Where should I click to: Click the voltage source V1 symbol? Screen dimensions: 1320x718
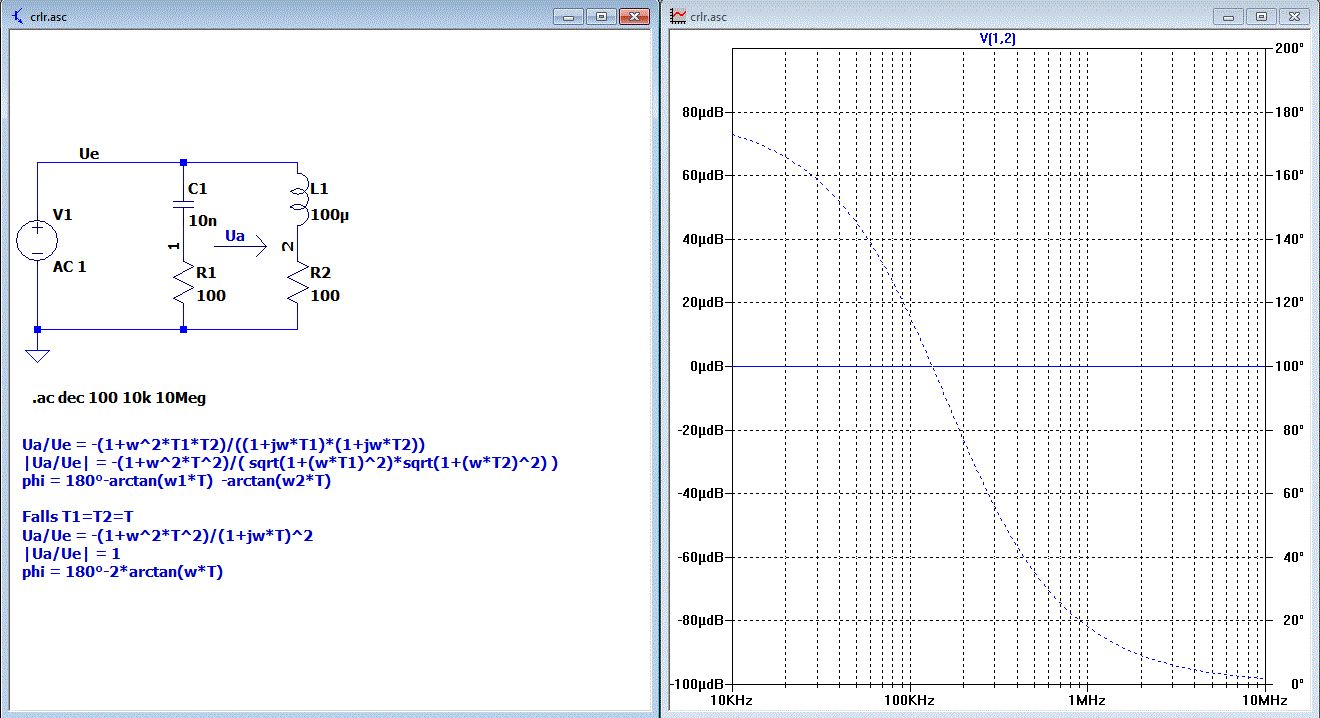37,241
